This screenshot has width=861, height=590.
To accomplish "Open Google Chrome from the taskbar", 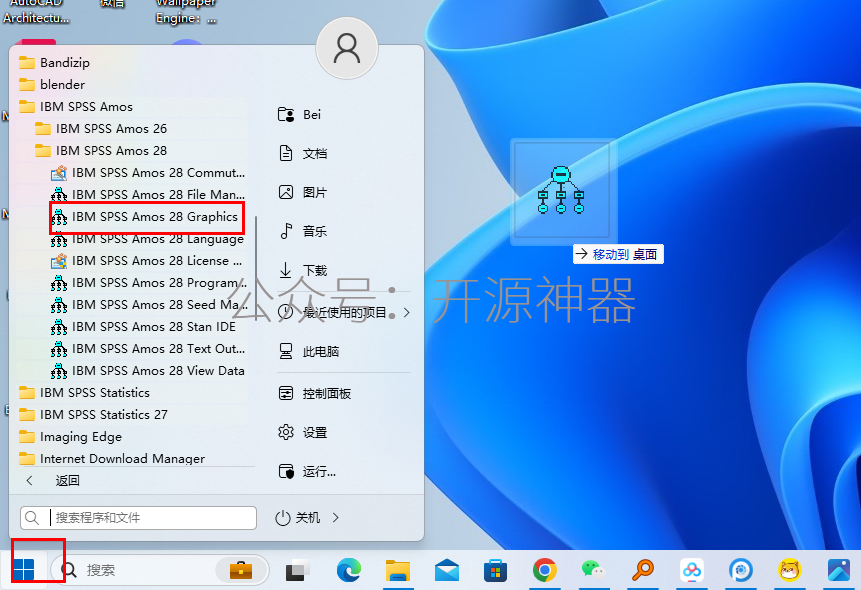I will (544, 570).
